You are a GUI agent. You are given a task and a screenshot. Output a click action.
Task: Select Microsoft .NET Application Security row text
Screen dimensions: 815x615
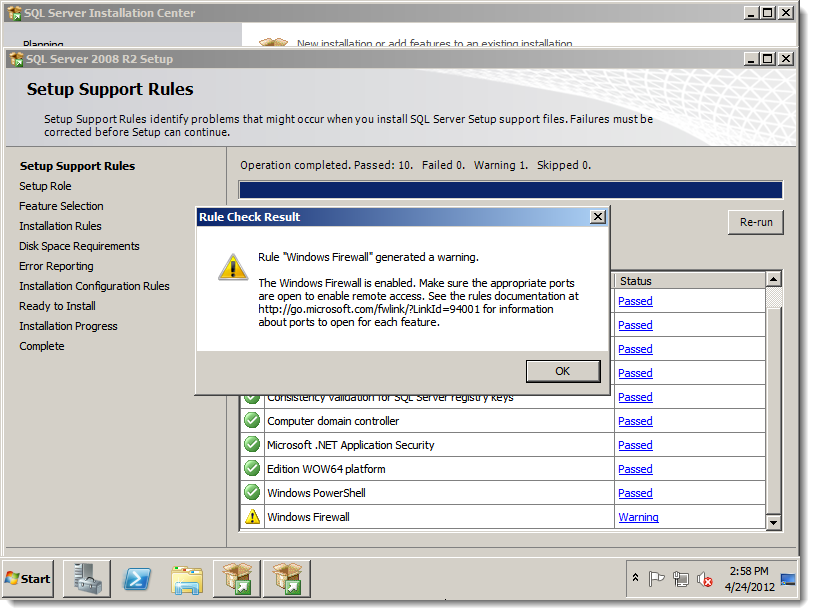tap(350, 446)
